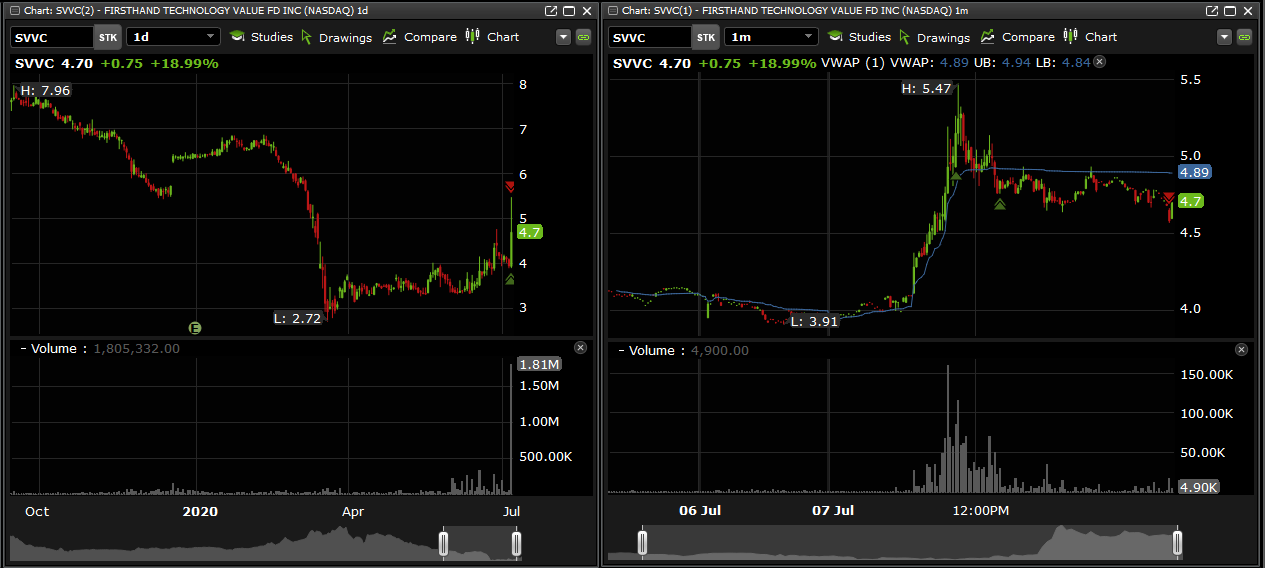Grab the left handle of 1m chart range slider
The height and width of the screenshot is (568, 1265).
[642, 543]
